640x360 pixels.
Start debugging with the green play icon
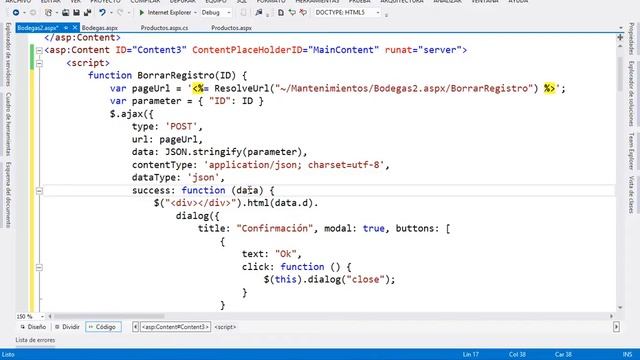tap(142, 13)
